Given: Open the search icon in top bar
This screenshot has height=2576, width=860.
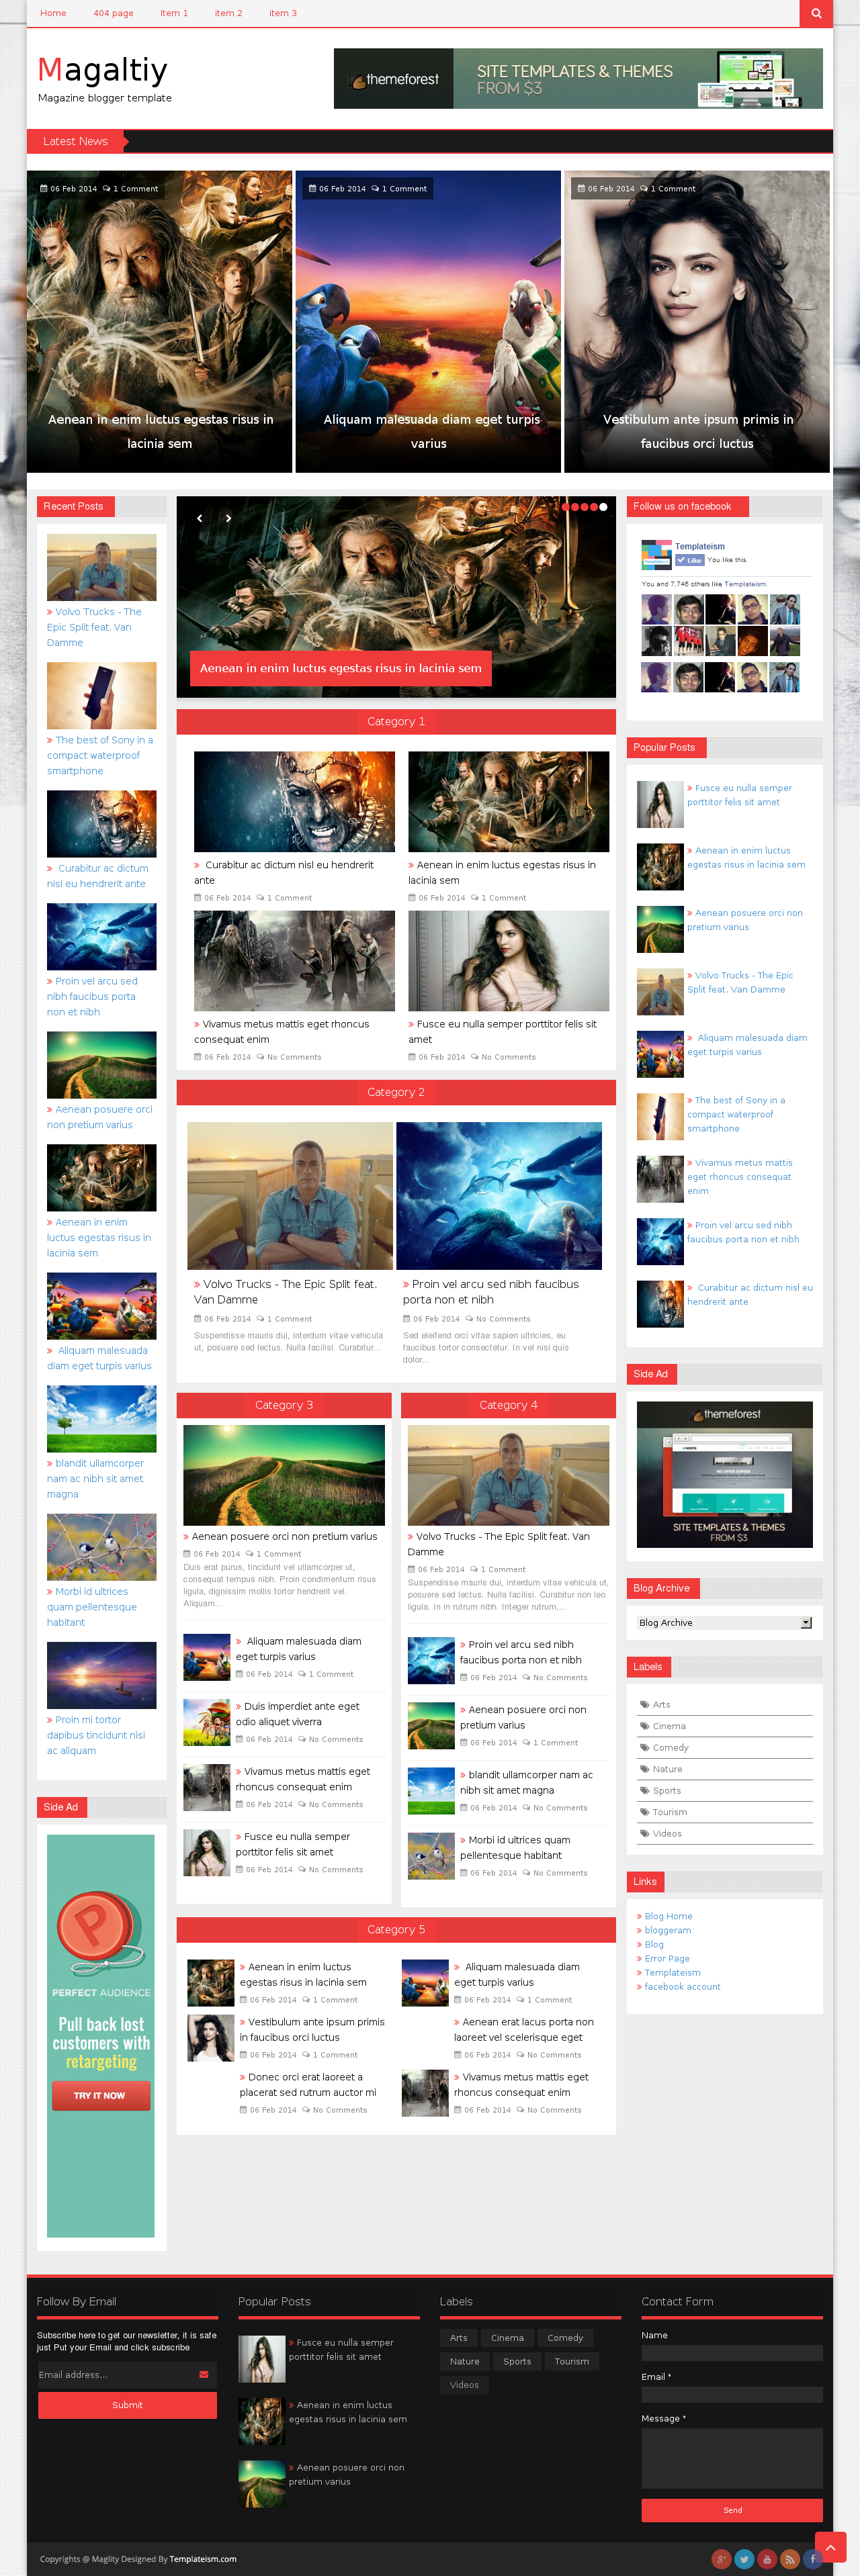Looking at the screenshot, I should pyautogui.click(x=816, y=13).
